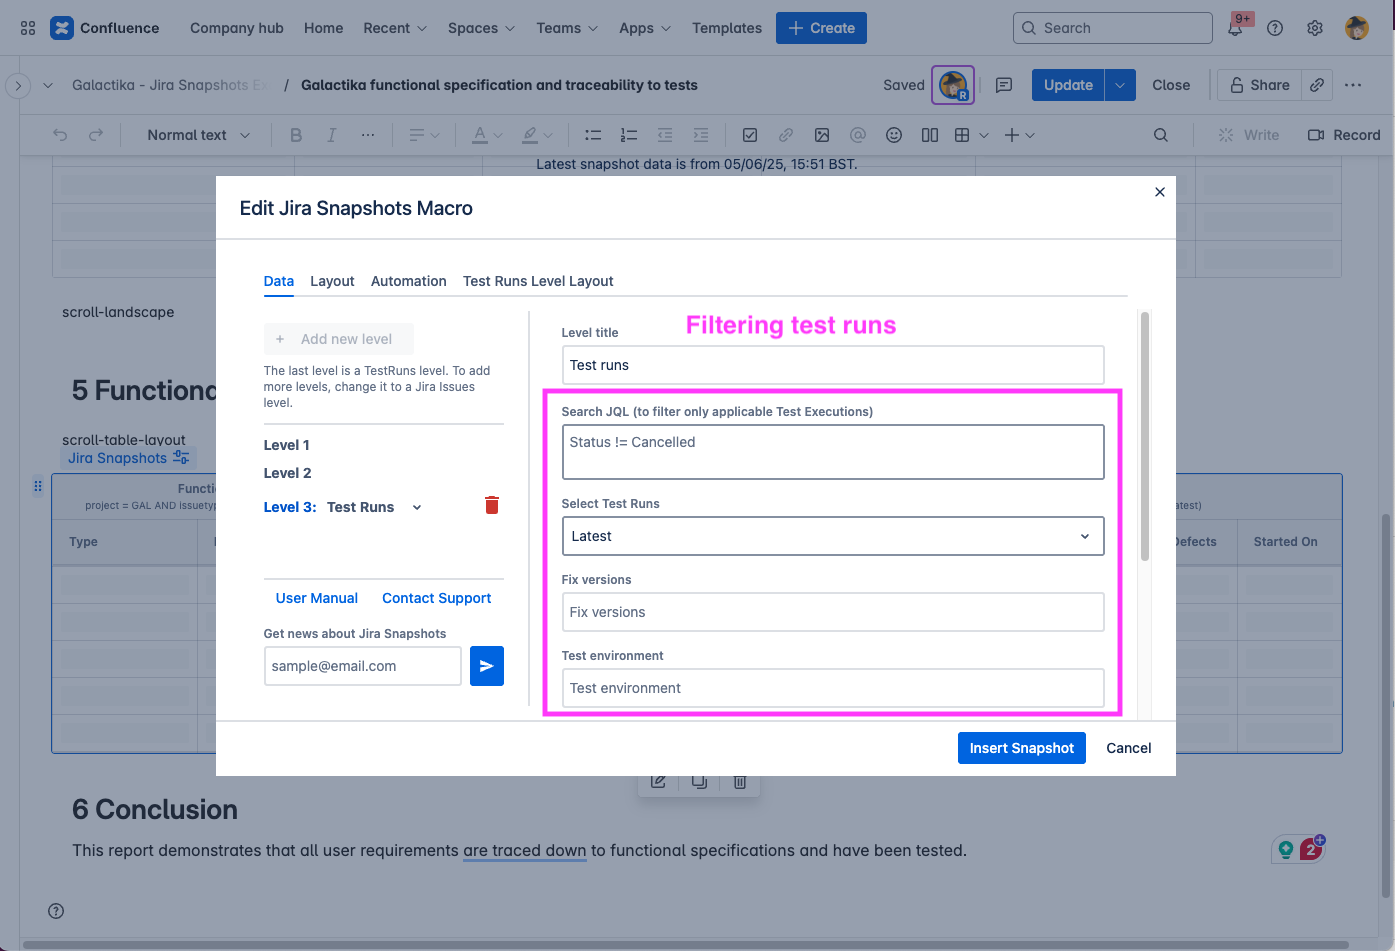Open the User Manual link
Image resolution: width=1395 pixels, height=951 pixels.
[317, 598]
